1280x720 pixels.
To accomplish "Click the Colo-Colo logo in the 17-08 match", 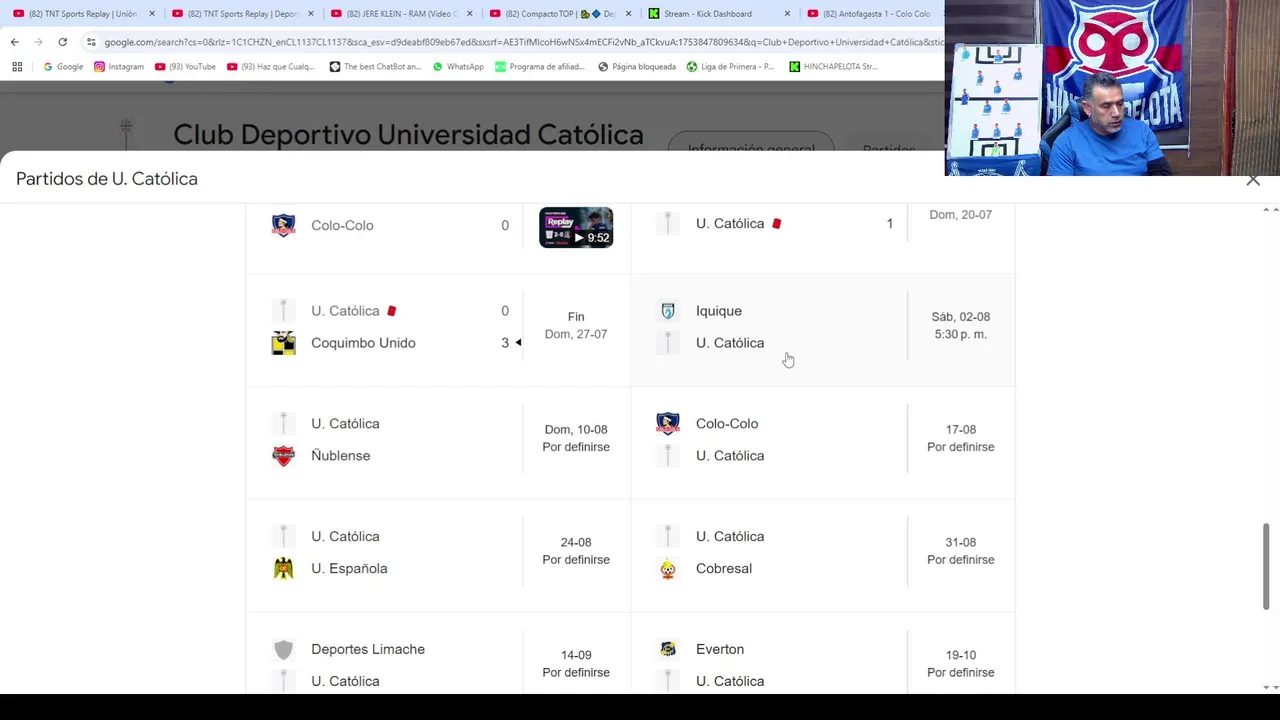I will pyautogui.click(x=668, y=424).
